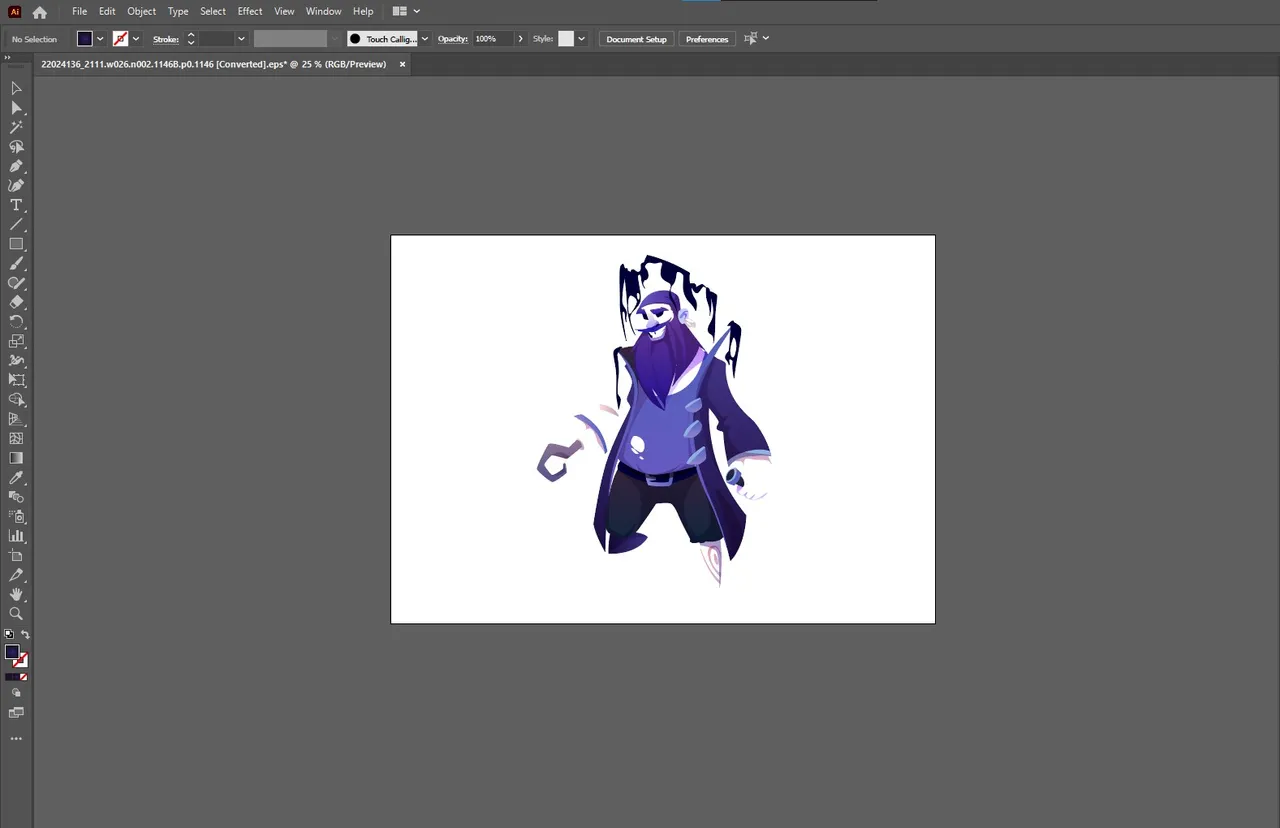Open the File menu

(x=79, y=12)
